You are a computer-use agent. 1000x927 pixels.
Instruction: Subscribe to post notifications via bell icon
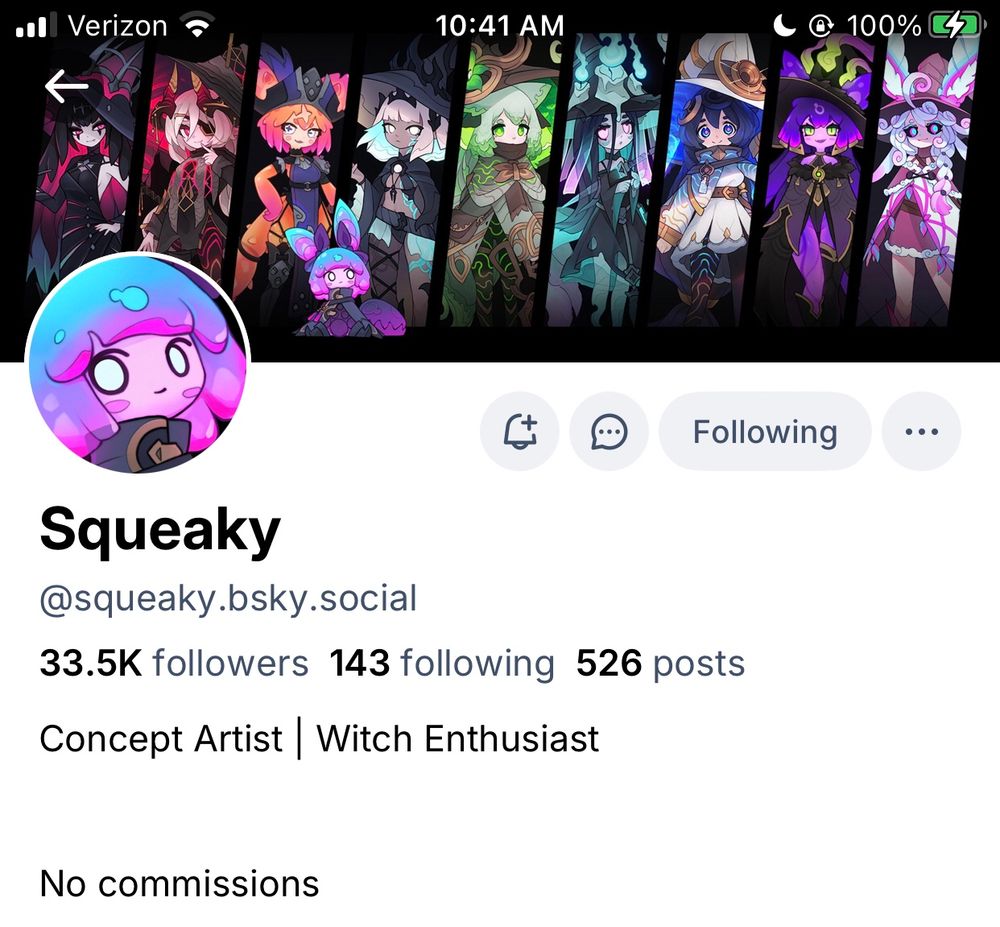click(x=520, y=432)
